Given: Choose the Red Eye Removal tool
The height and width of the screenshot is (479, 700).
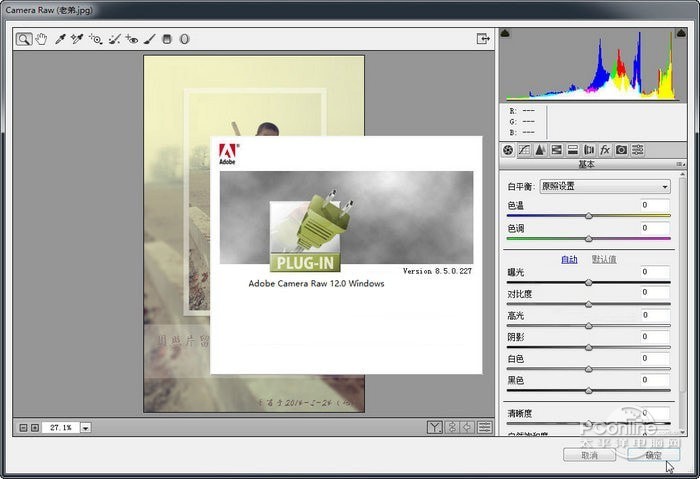Looking at the screenshot, I should coord(131,39).
